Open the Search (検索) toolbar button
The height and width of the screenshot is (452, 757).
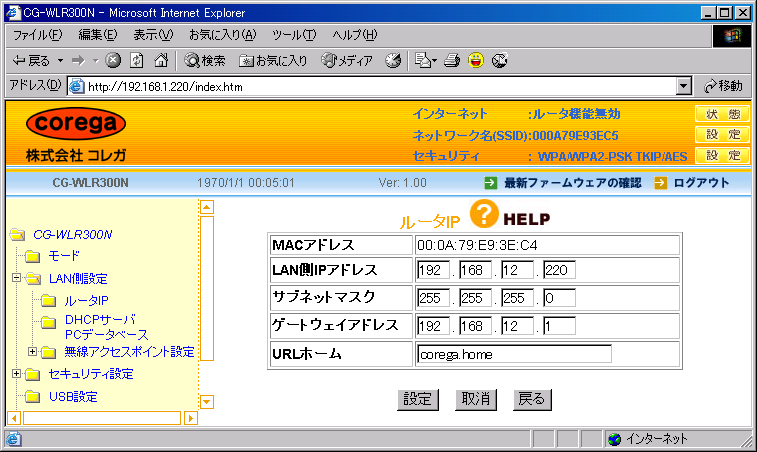point(205,60)
